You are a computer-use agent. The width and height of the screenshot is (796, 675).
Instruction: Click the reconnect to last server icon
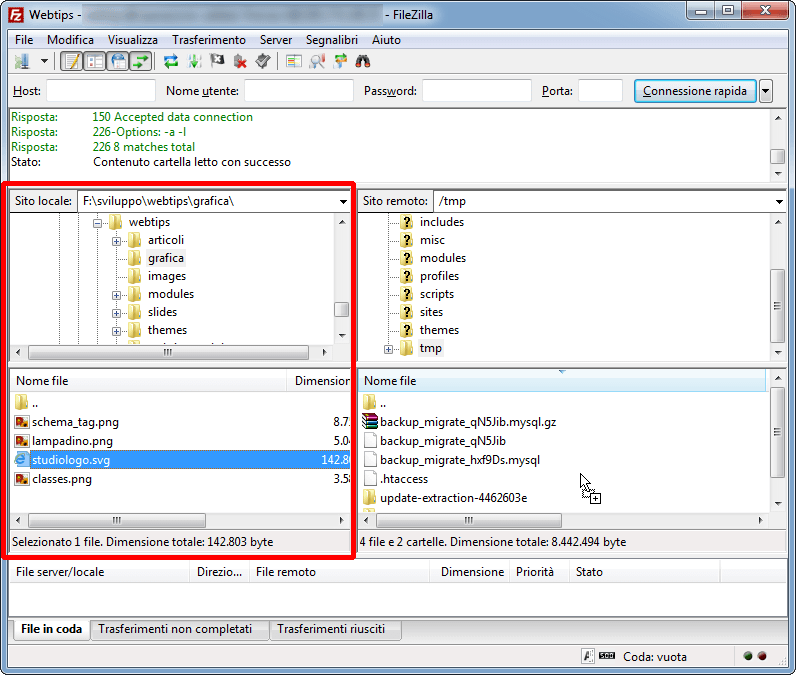[263, 62]
